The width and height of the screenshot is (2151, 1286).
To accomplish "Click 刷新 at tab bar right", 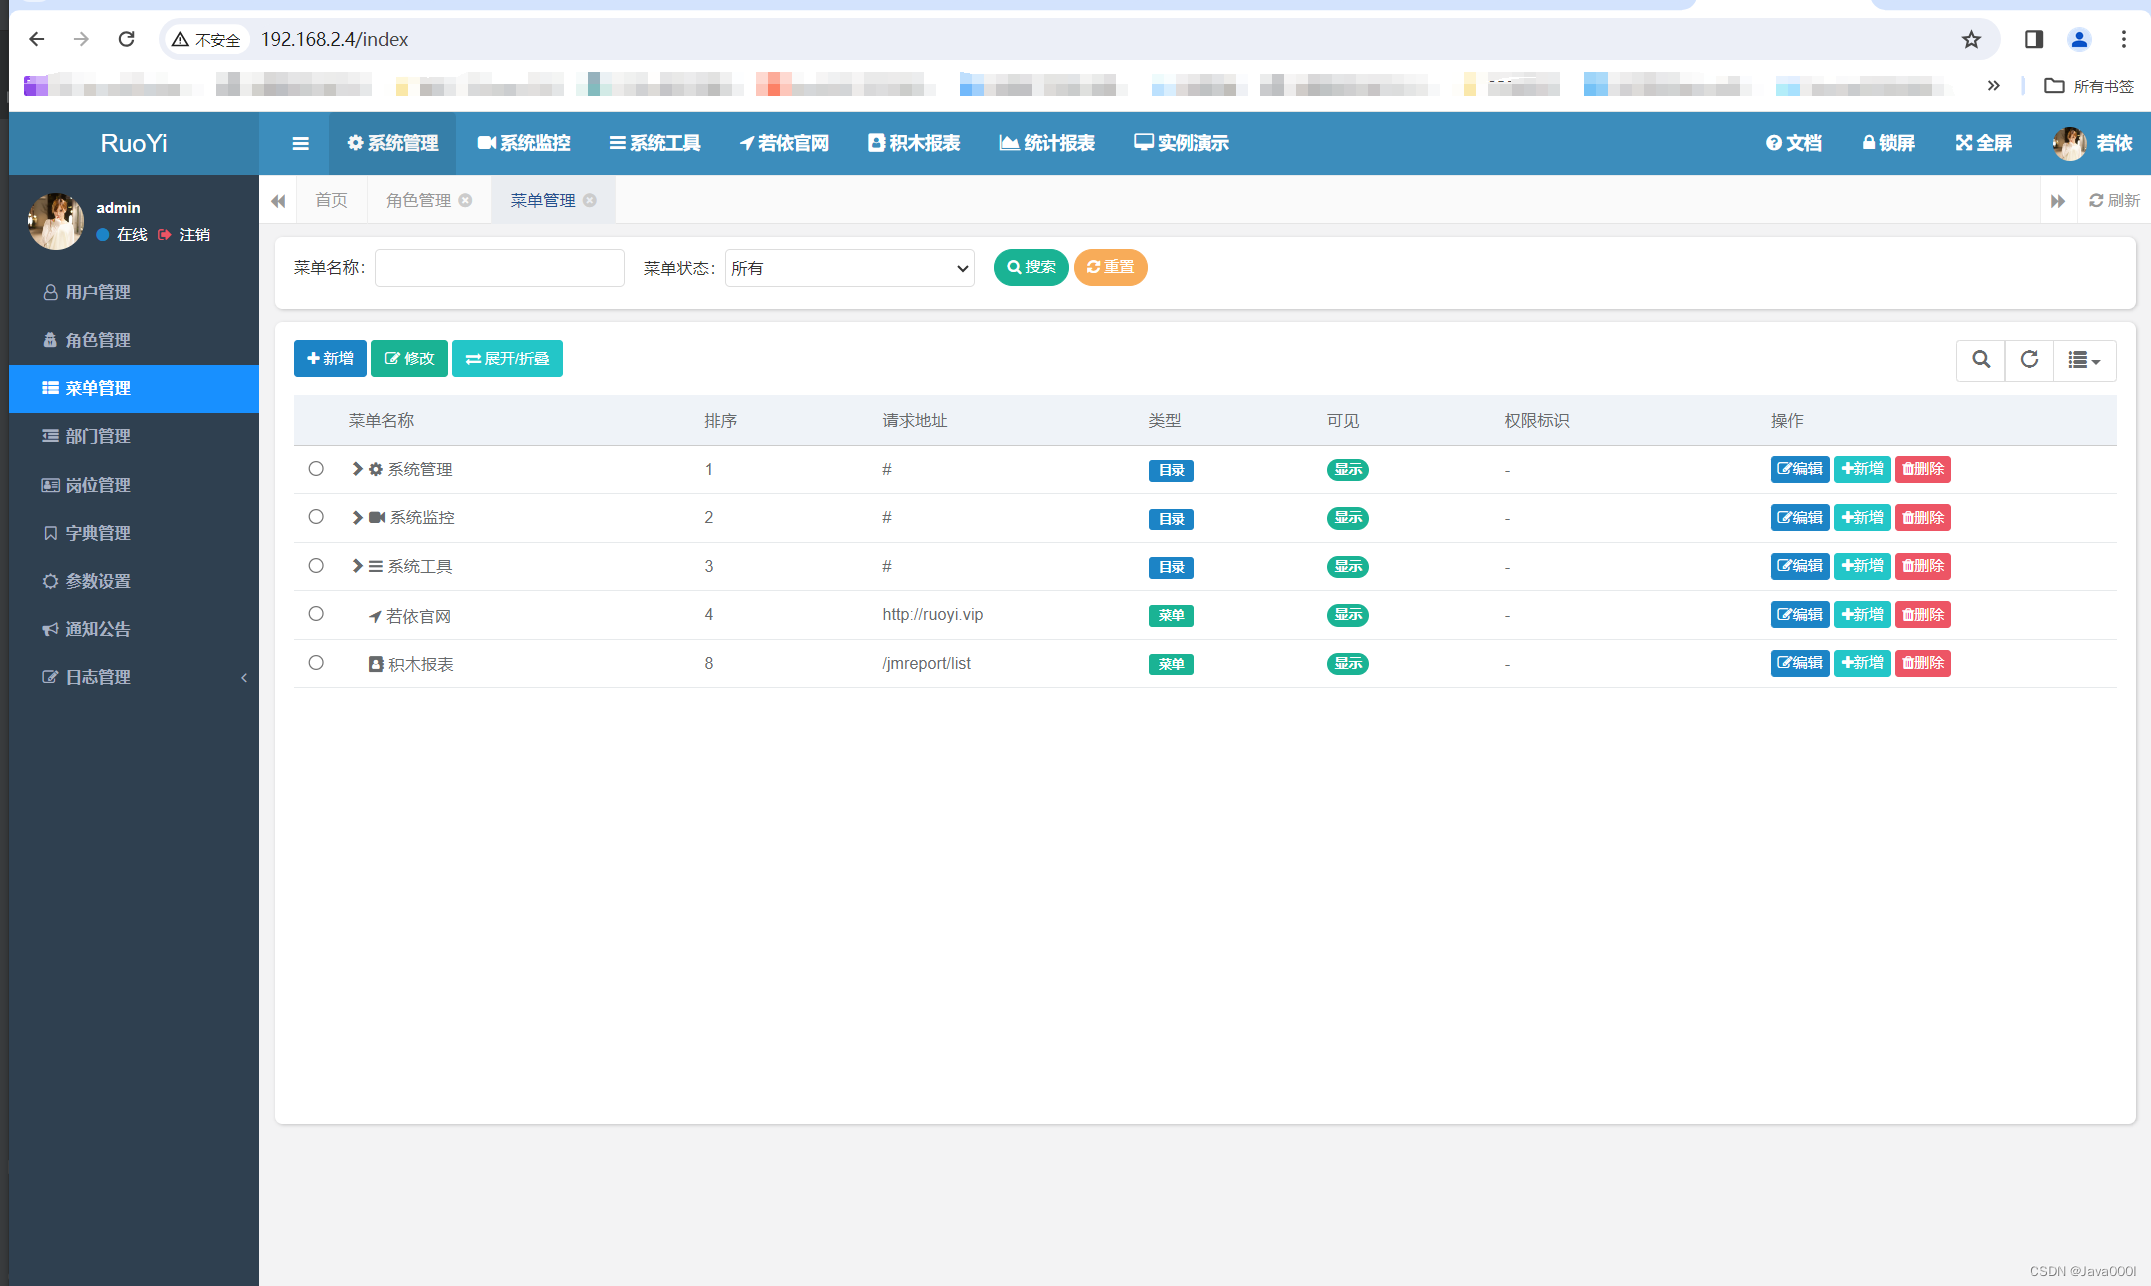I will (x=2114, y=200).
